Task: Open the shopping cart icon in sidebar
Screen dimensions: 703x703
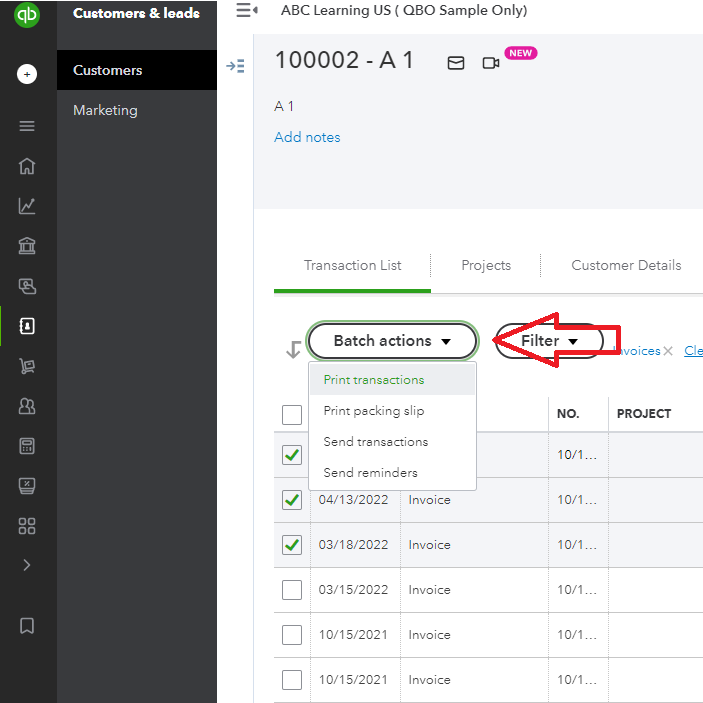Action: point(27,366)
